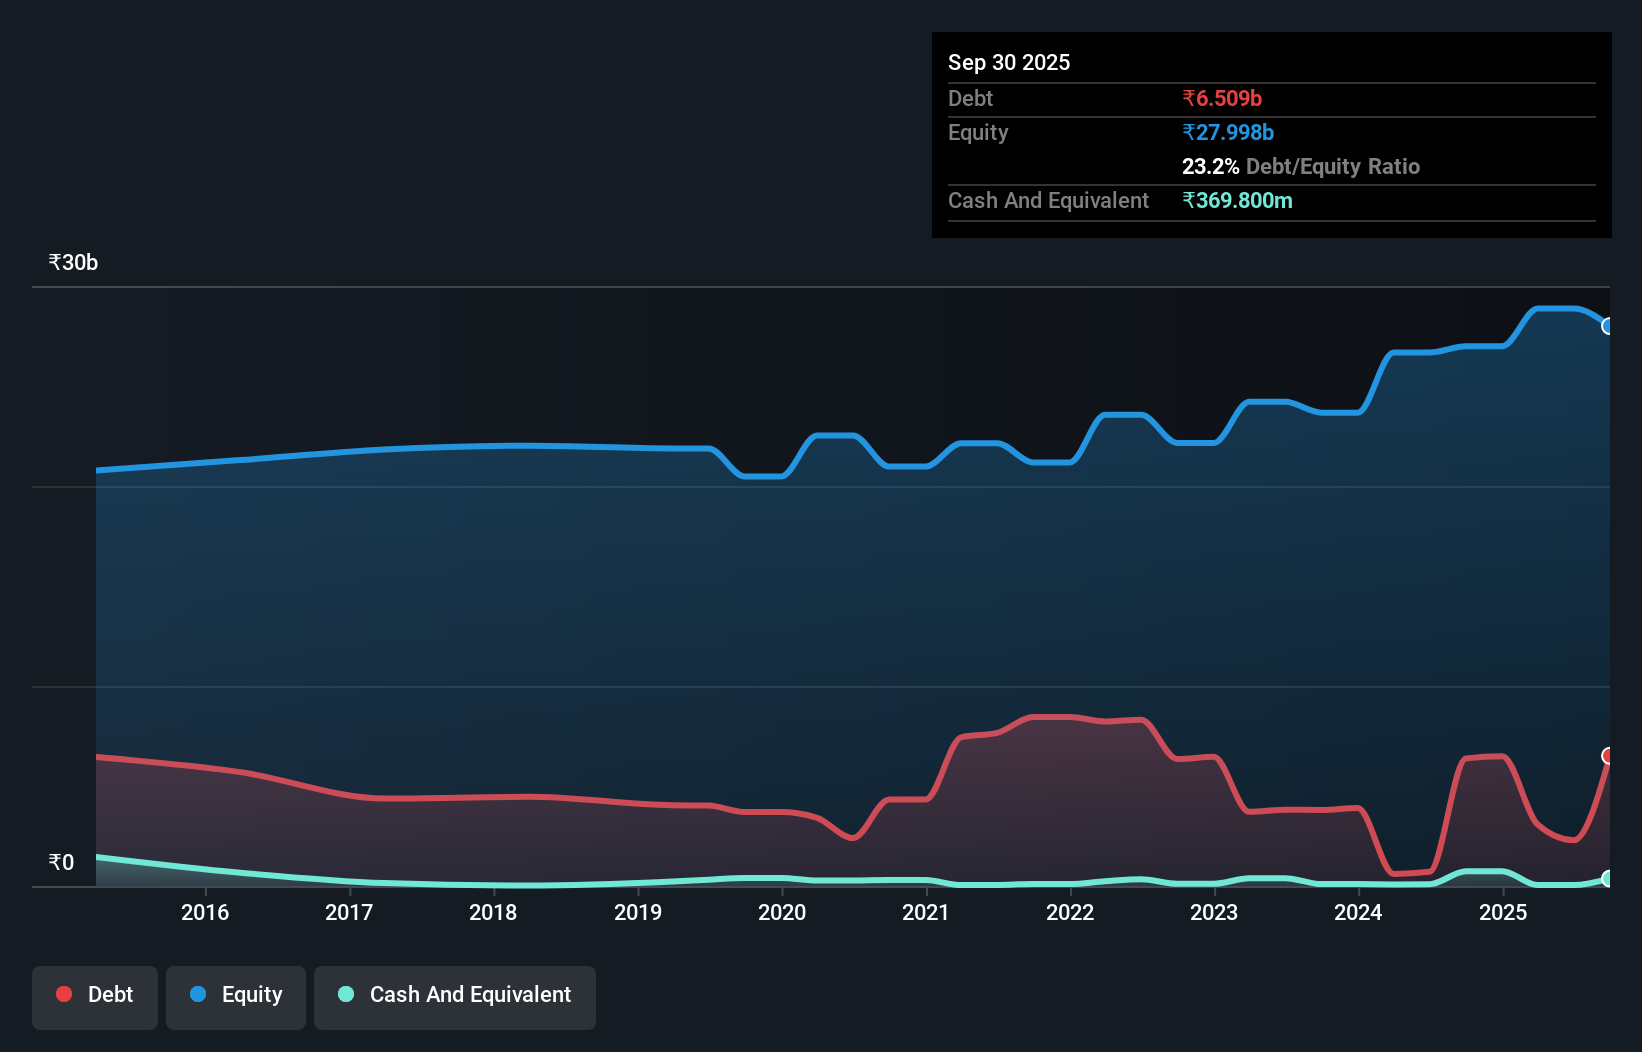Screen dimensions: 1642x1052
Task: Toggle the Cash And Equivalent series visibility
Action: coord(455,995)
